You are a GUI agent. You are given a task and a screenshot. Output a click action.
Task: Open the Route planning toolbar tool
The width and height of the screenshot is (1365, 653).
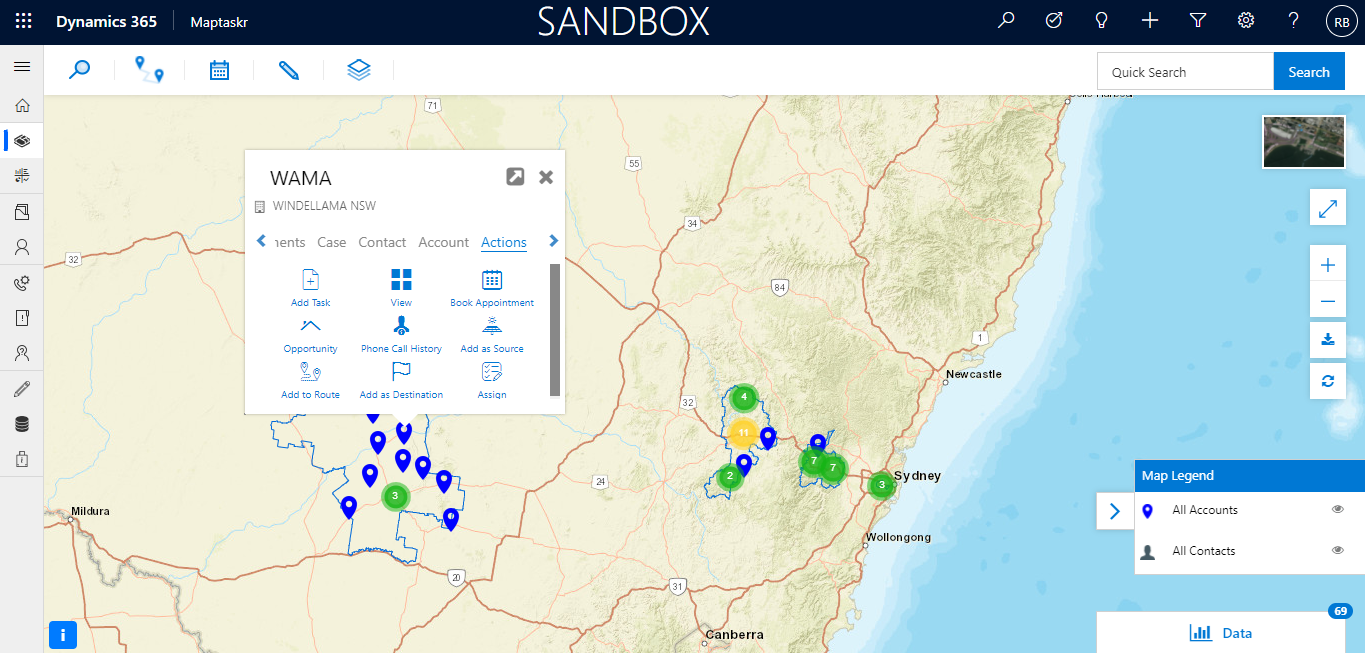click(x=150, y=69)
